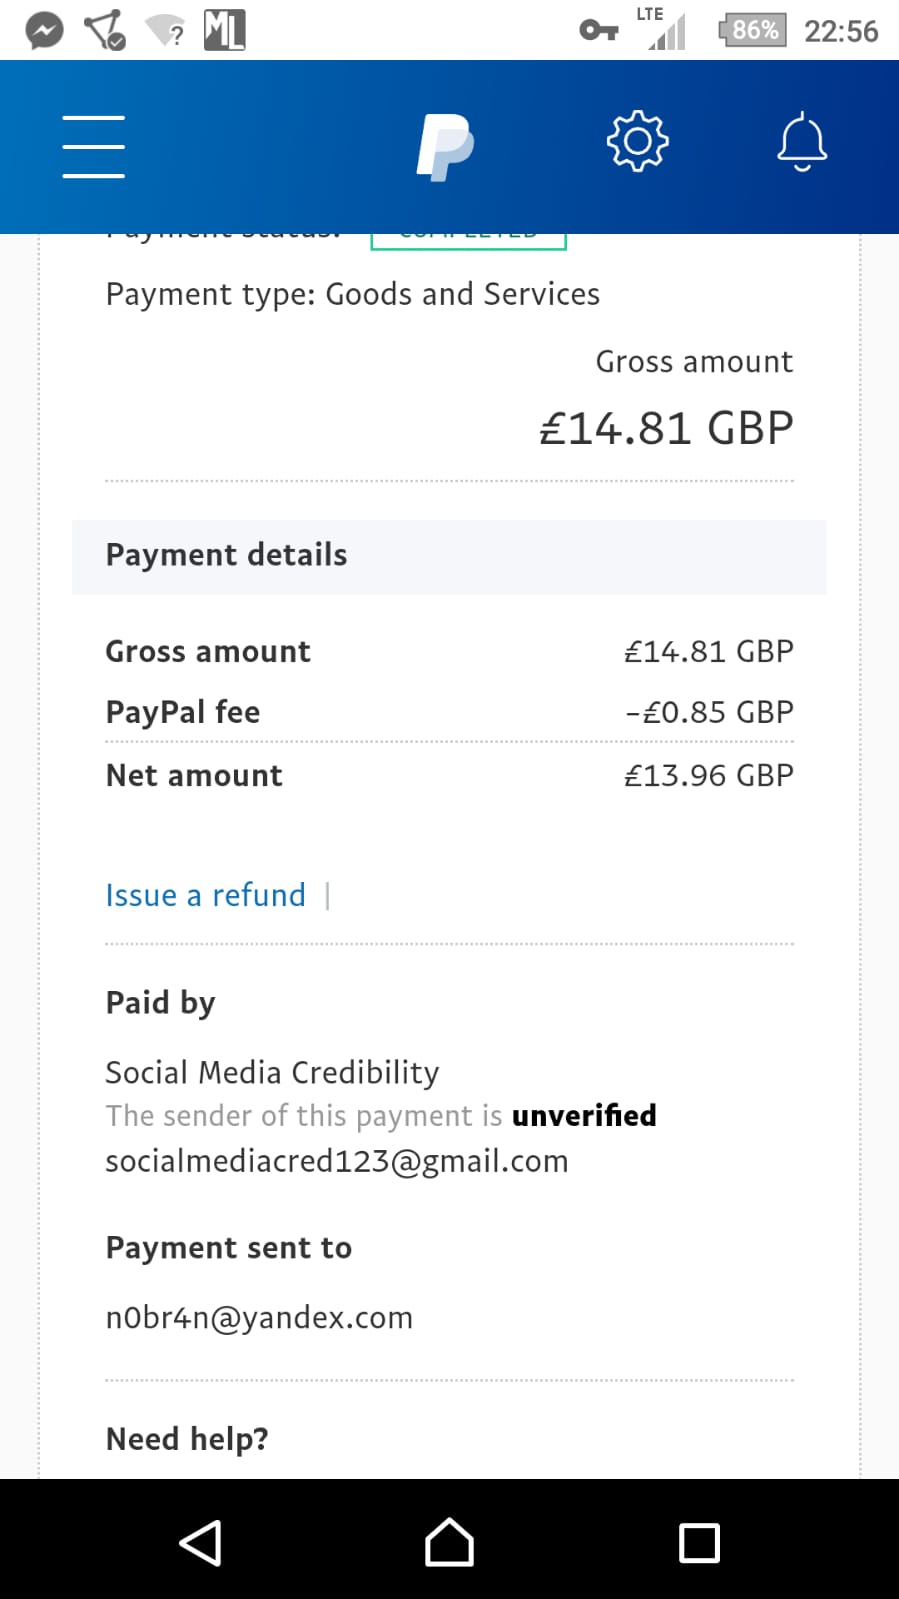
Task: Tap the PayPal fee -£0.85 GBP value
Action: coord(708,712)
